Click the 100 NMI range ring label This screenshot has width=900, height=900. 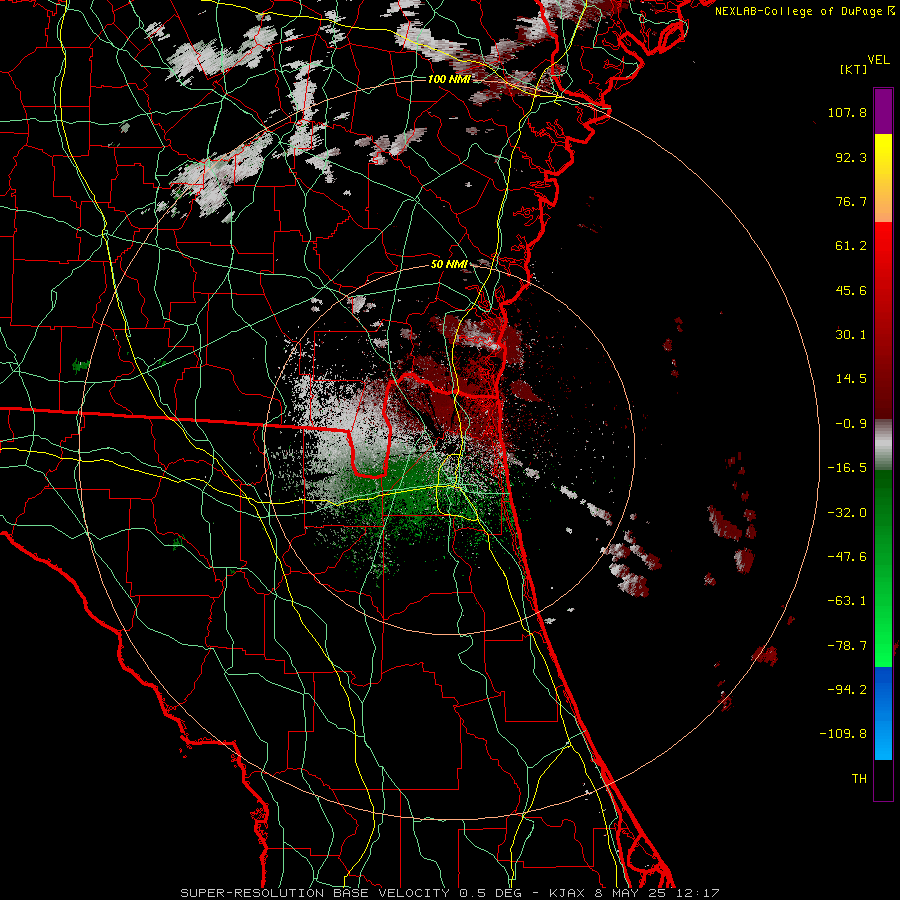click(x=449, y=79)
